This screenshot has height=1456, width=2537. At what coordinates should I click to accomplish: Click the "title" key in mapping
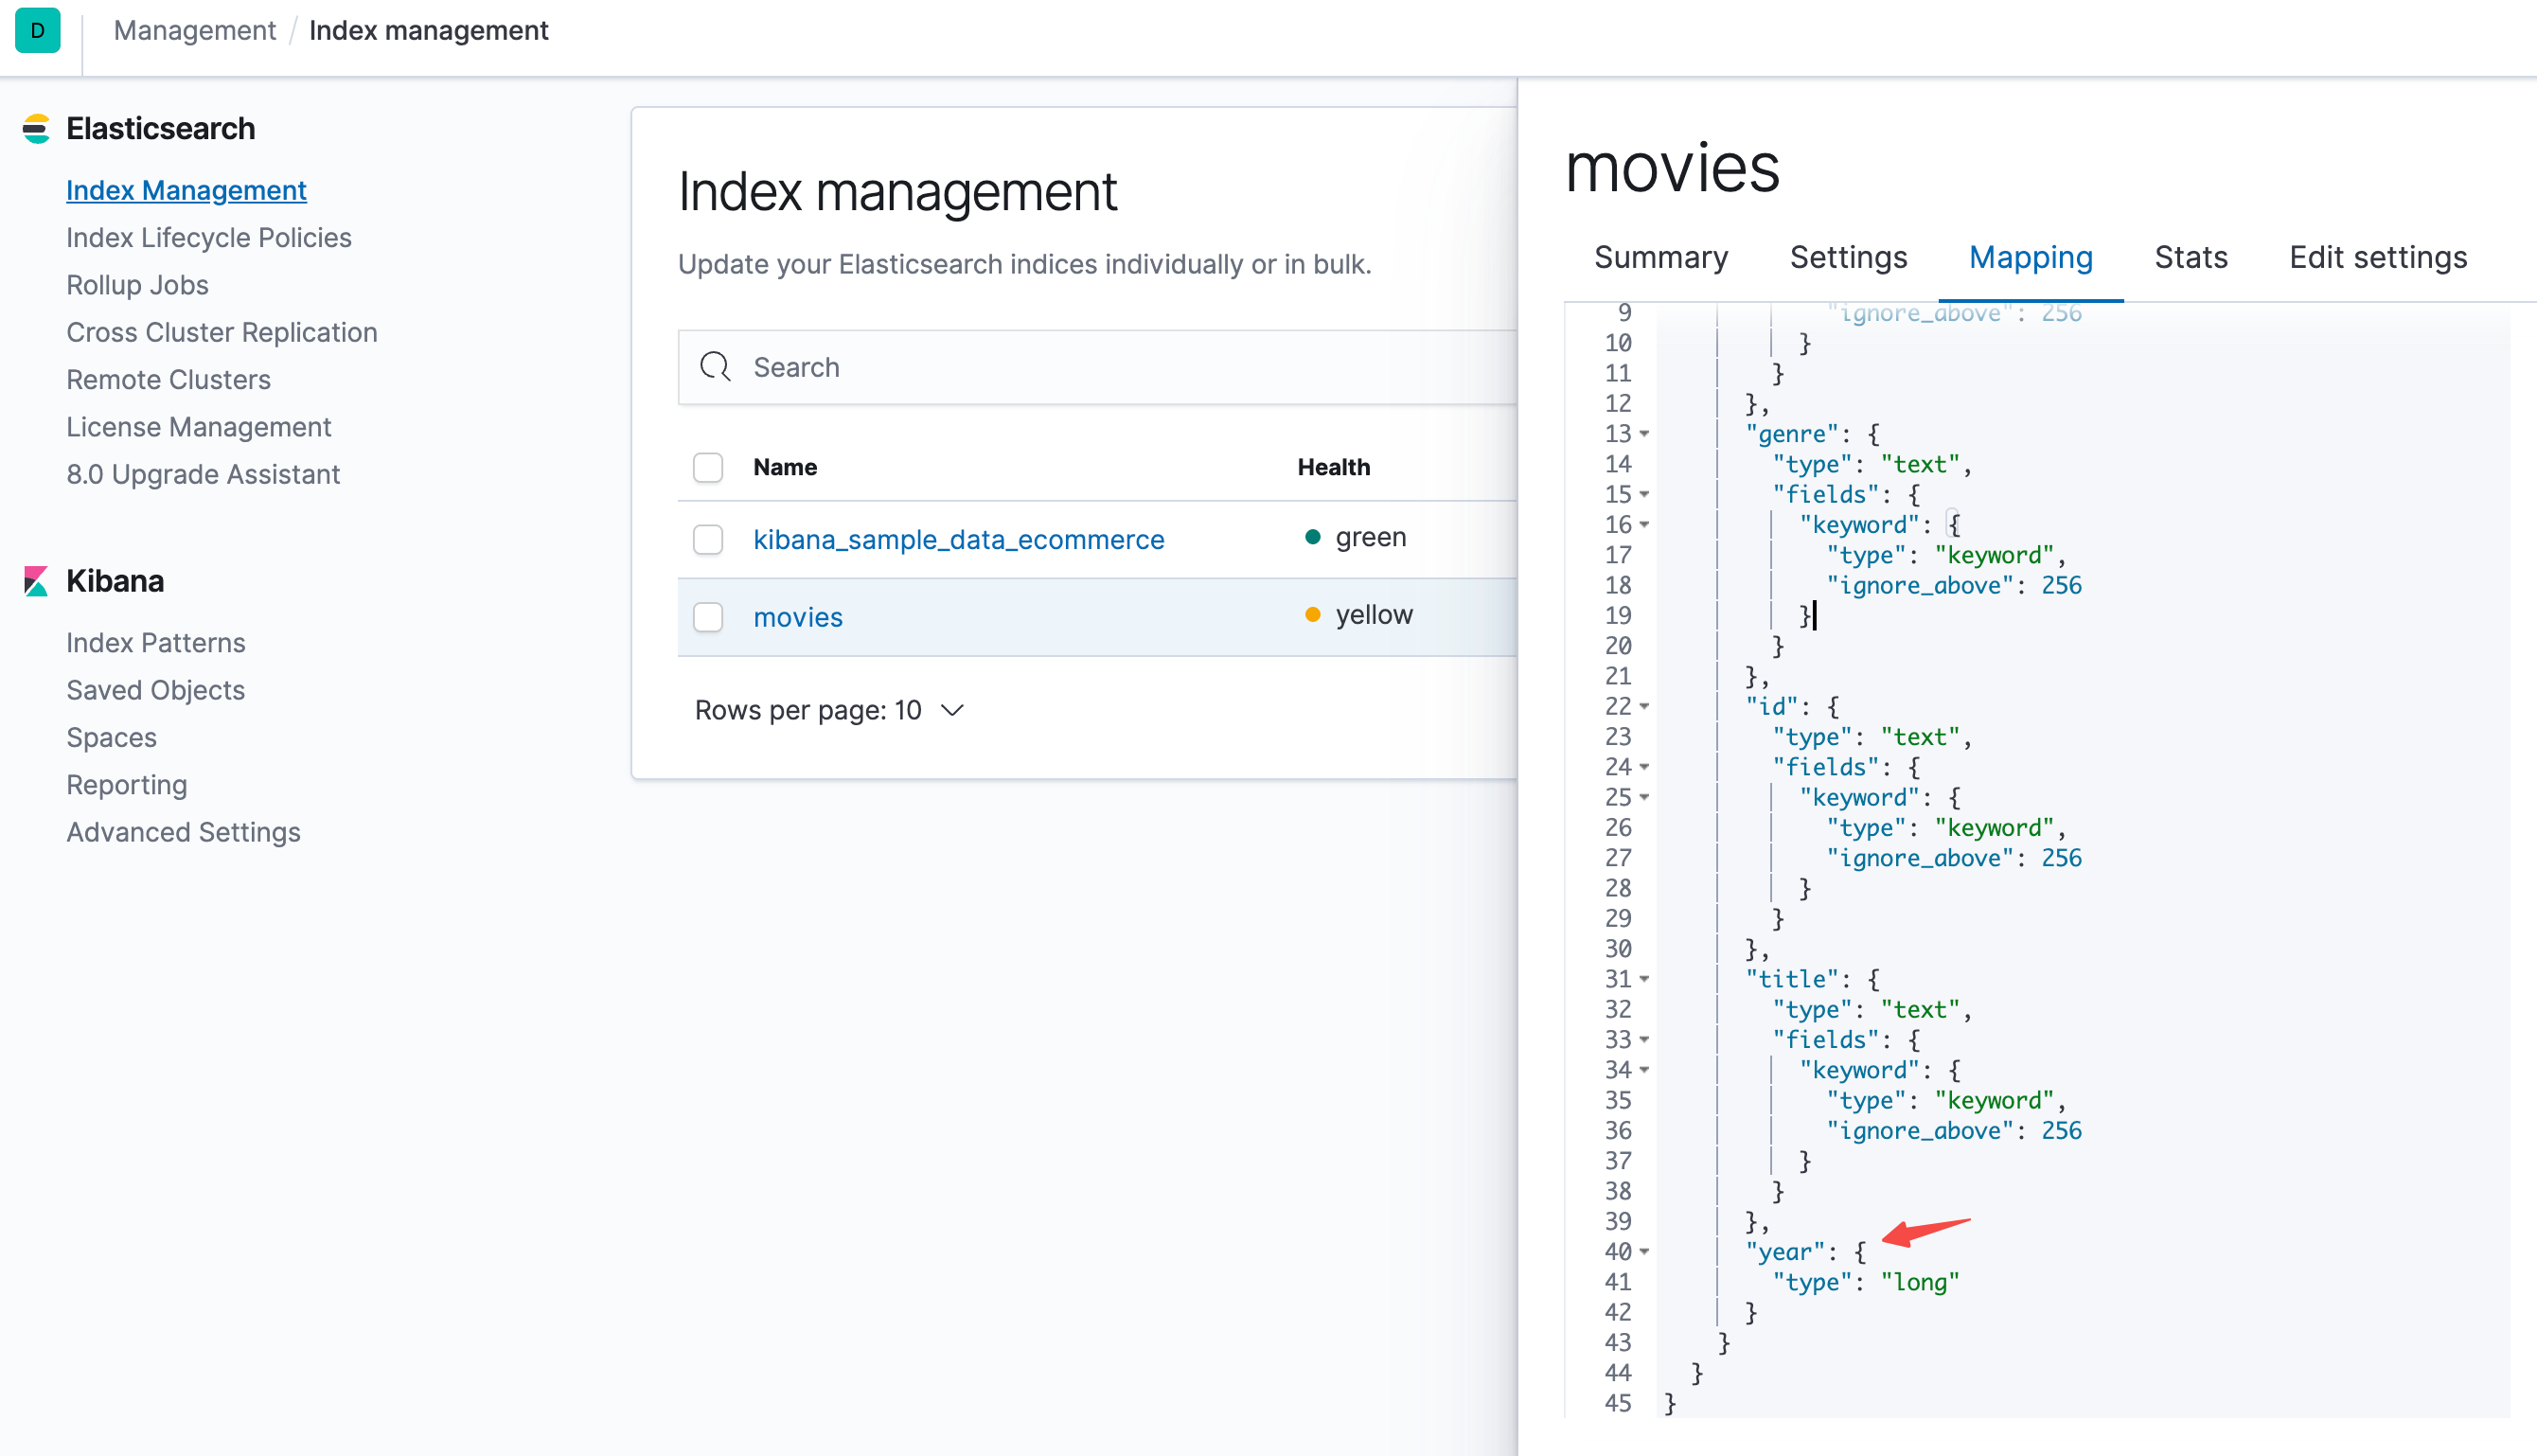[1791, 979]
